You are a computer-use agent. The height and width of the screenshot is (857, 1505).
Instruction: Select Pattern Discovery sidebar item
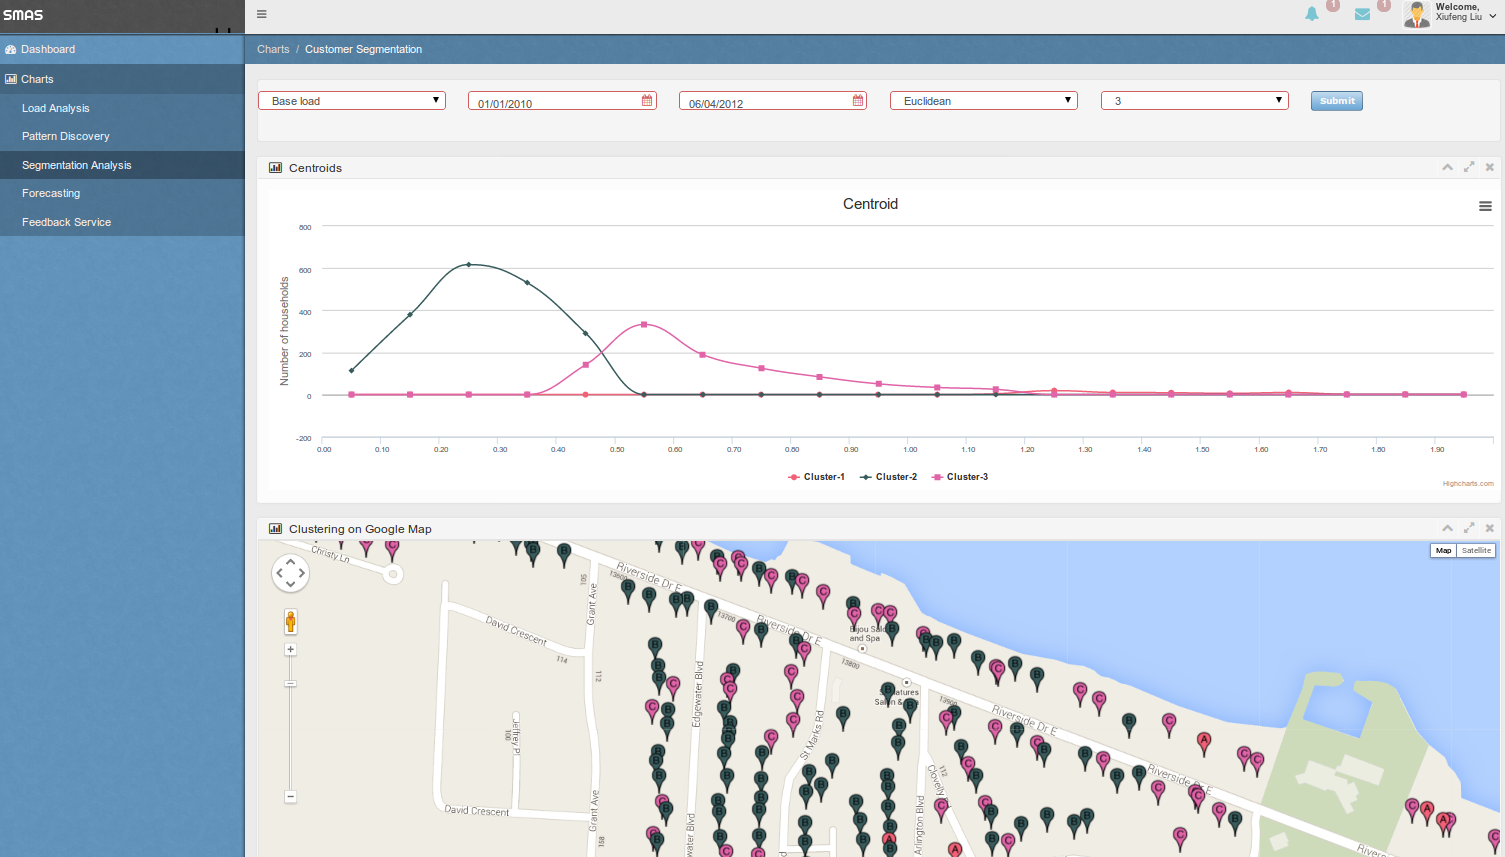(66, 136)
